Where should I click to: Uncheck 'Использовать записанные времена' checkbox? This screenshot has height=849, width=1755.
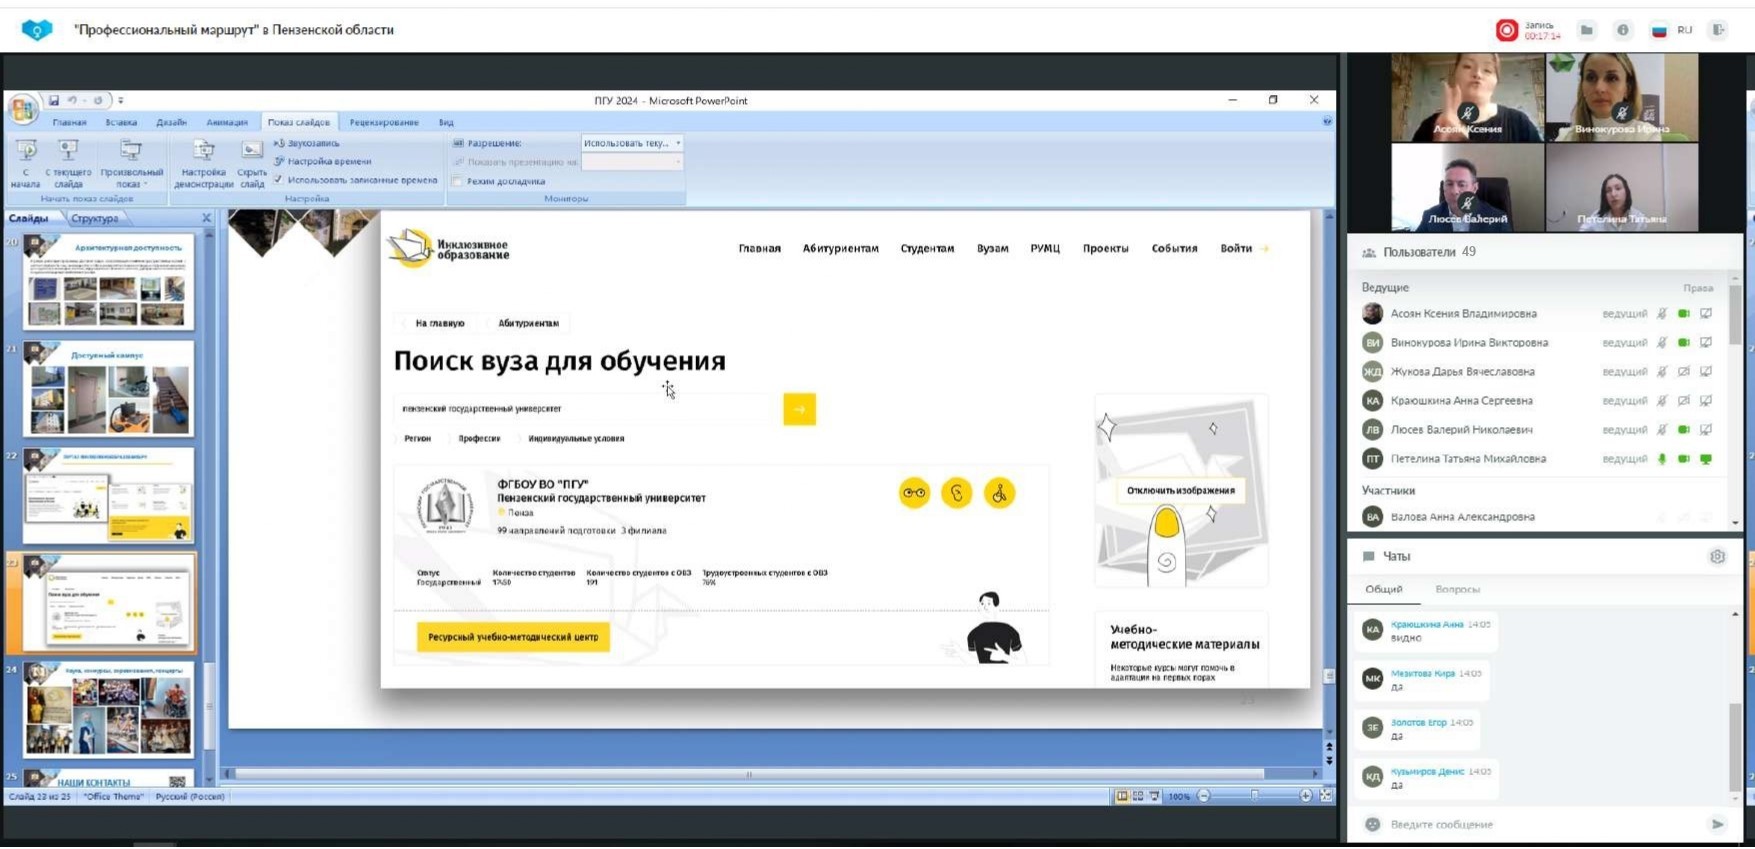(x=279, y=180)
